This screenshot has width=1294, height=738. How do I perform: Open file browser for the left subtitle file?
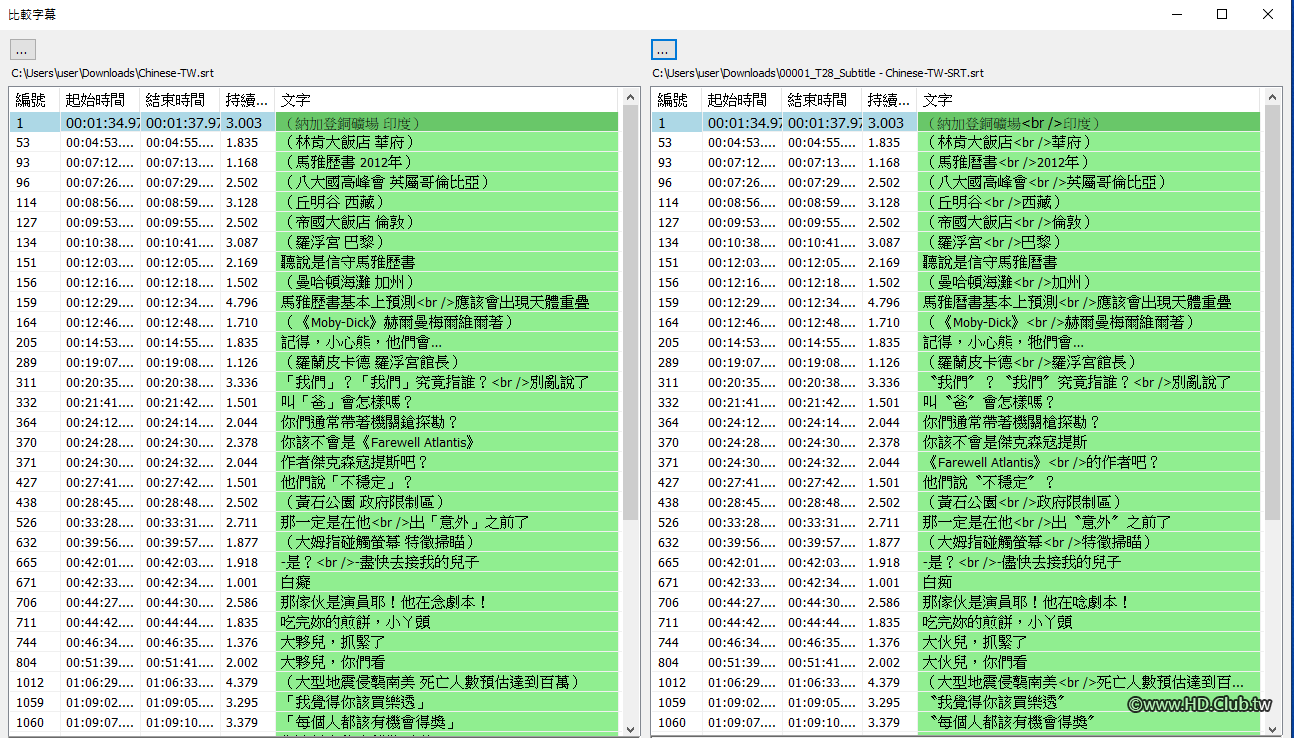click(x=21, y=48)
